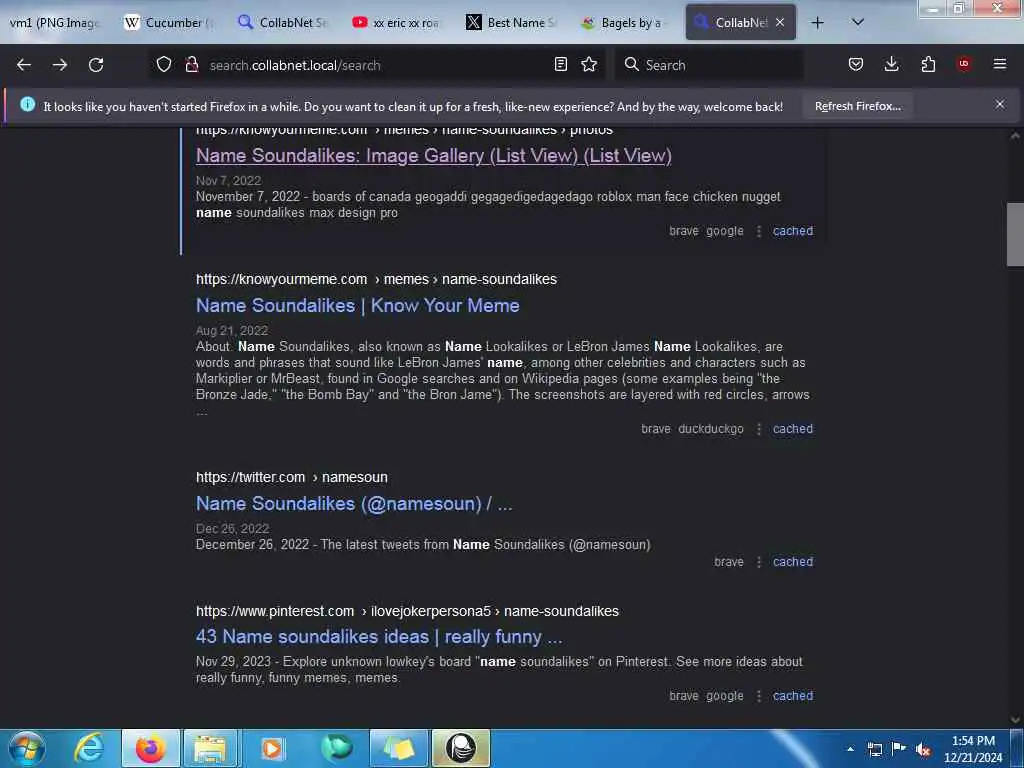
Task: Open cached link for Pinterest result
Action: click(x=793, y=696)
